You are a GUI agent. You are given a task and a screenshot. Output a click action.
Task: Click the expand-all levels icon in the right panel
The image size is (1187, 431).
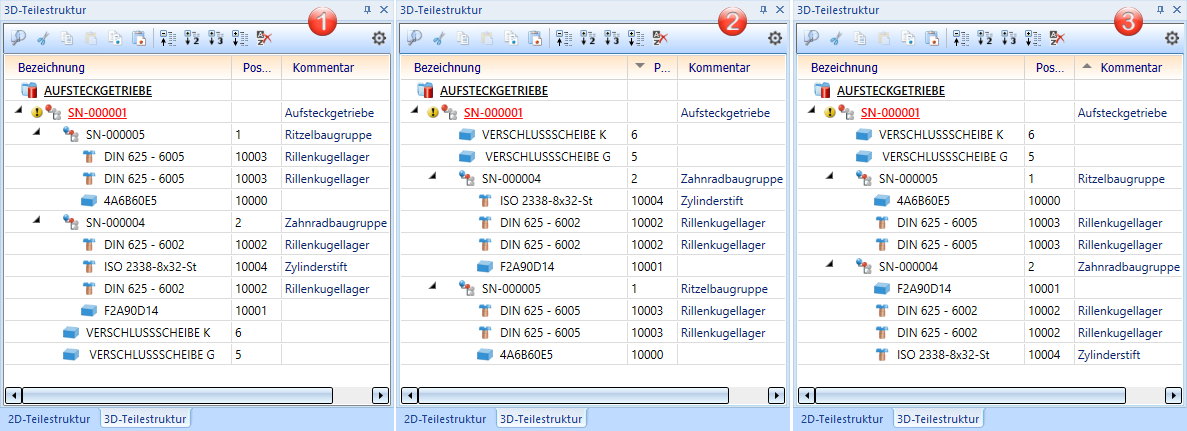[x=1033, y=38]
